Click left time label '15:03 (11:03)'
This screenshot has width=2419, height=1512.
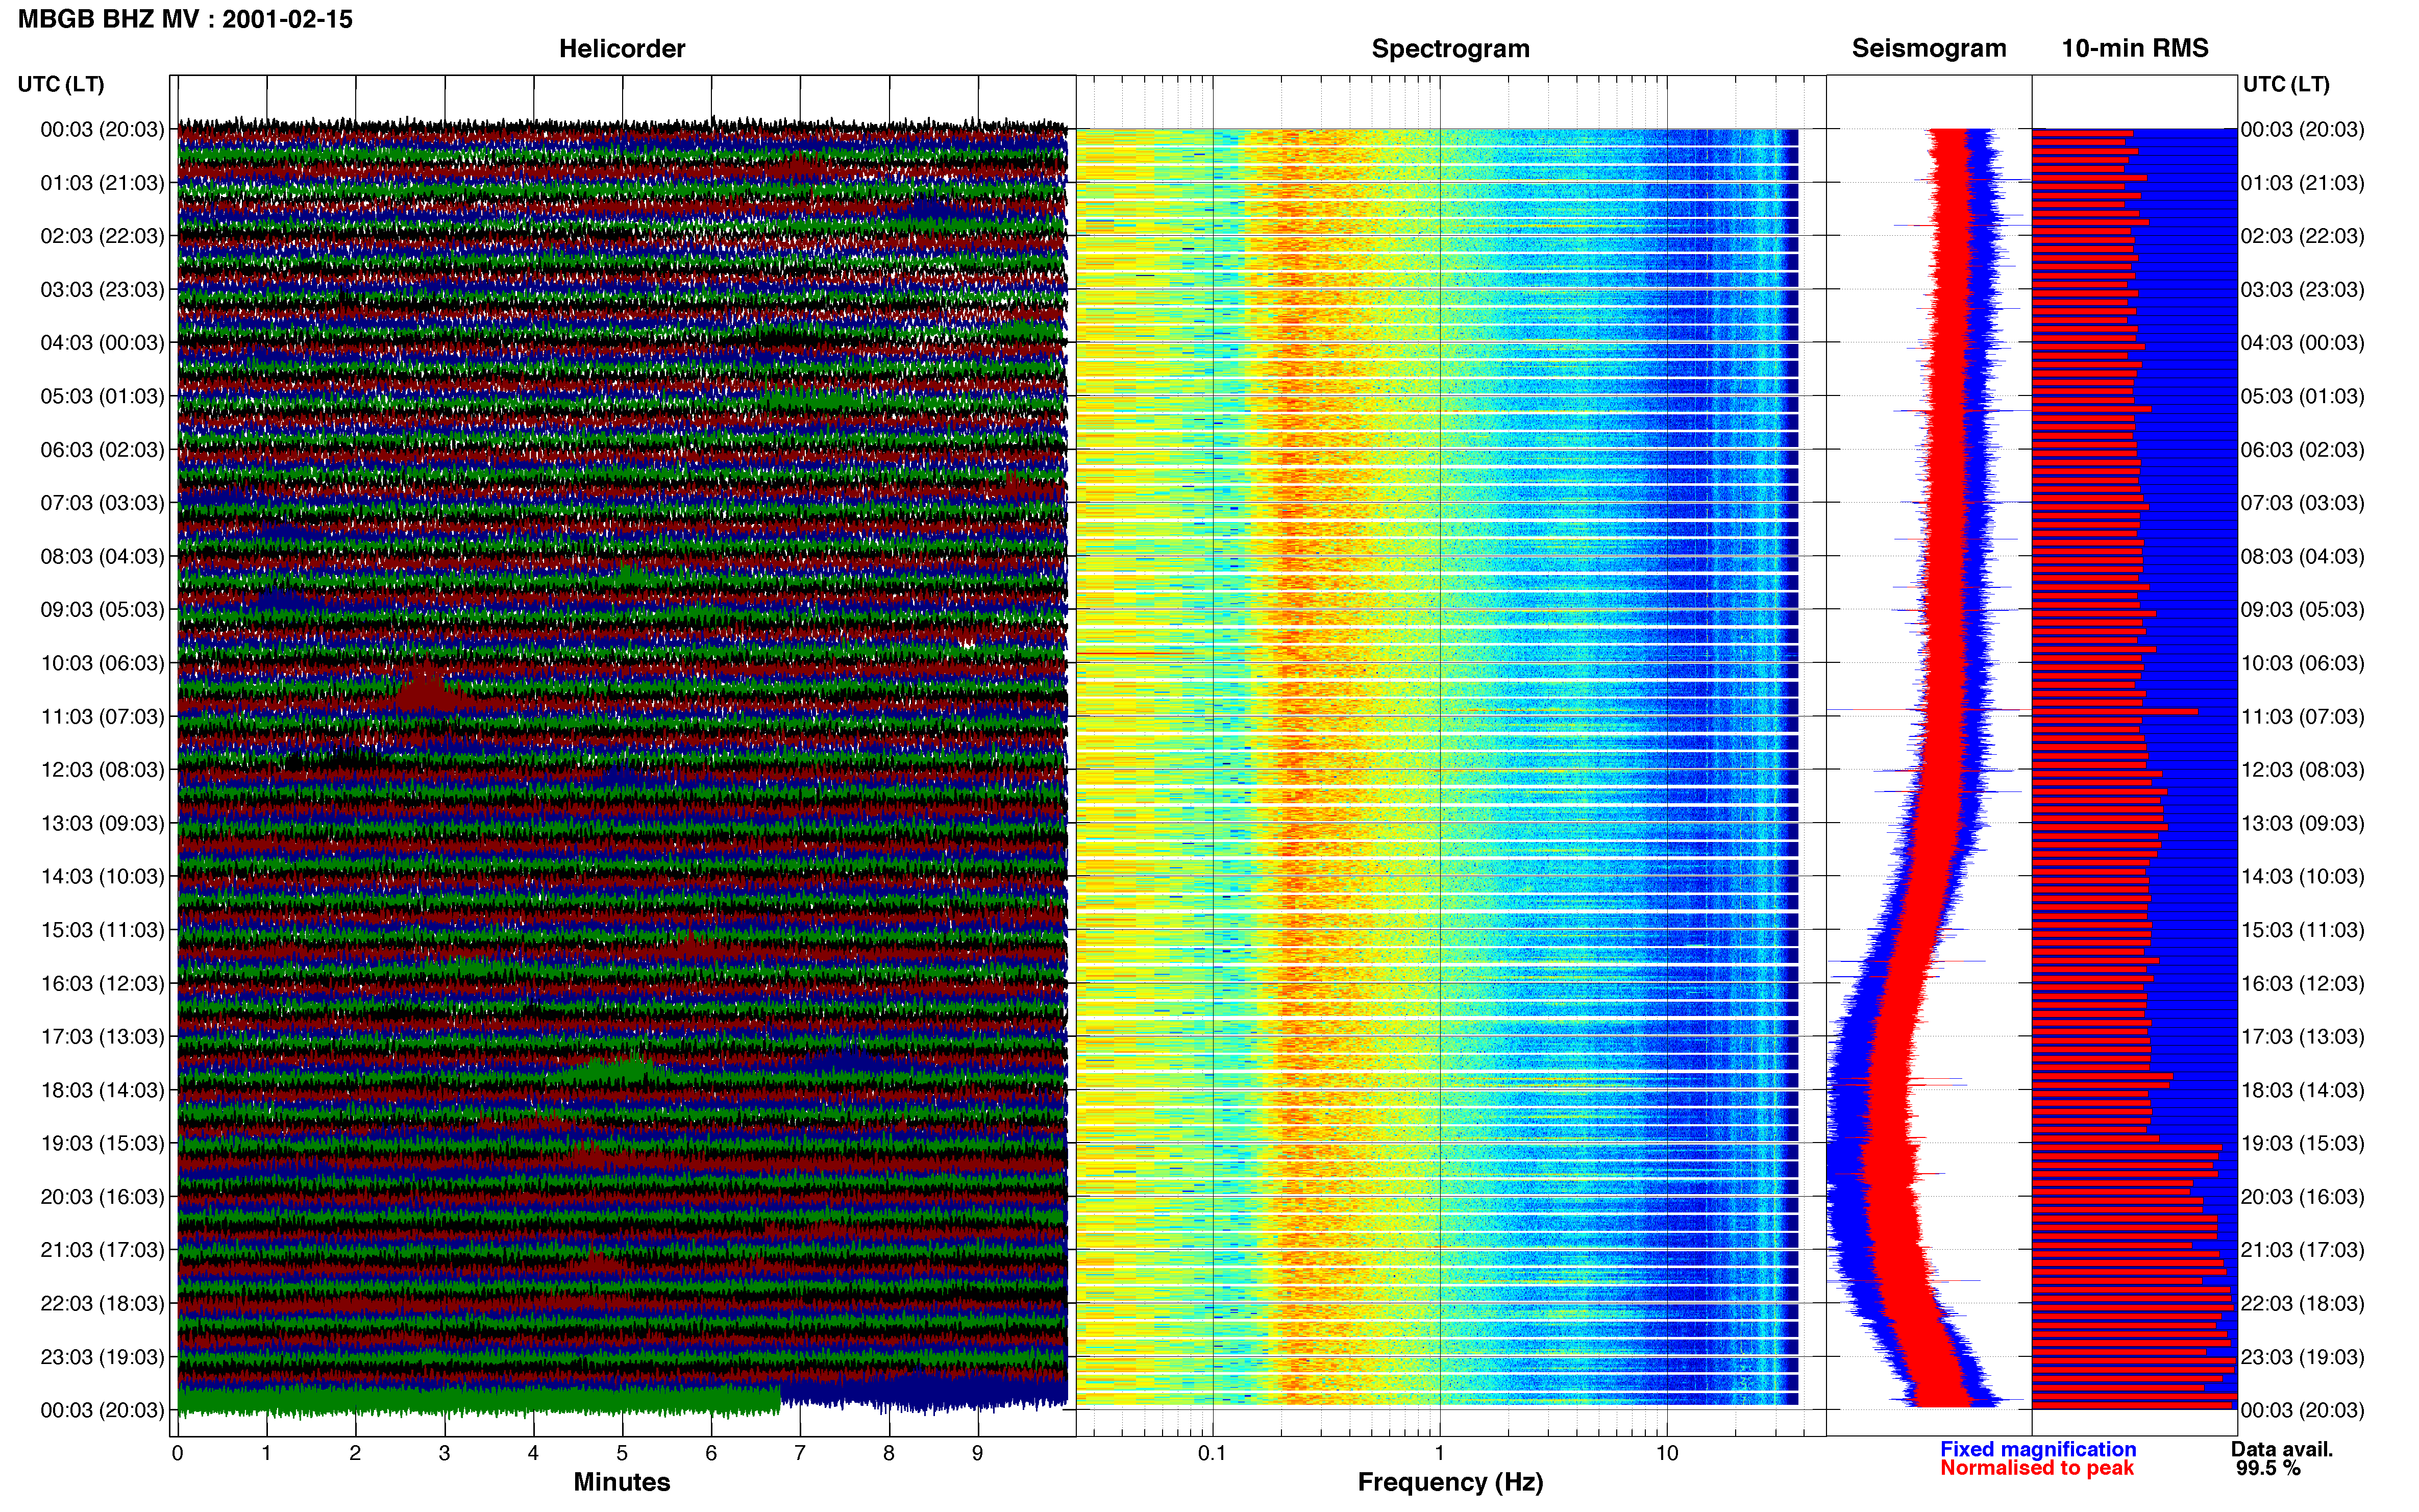(x=102, y=930)
